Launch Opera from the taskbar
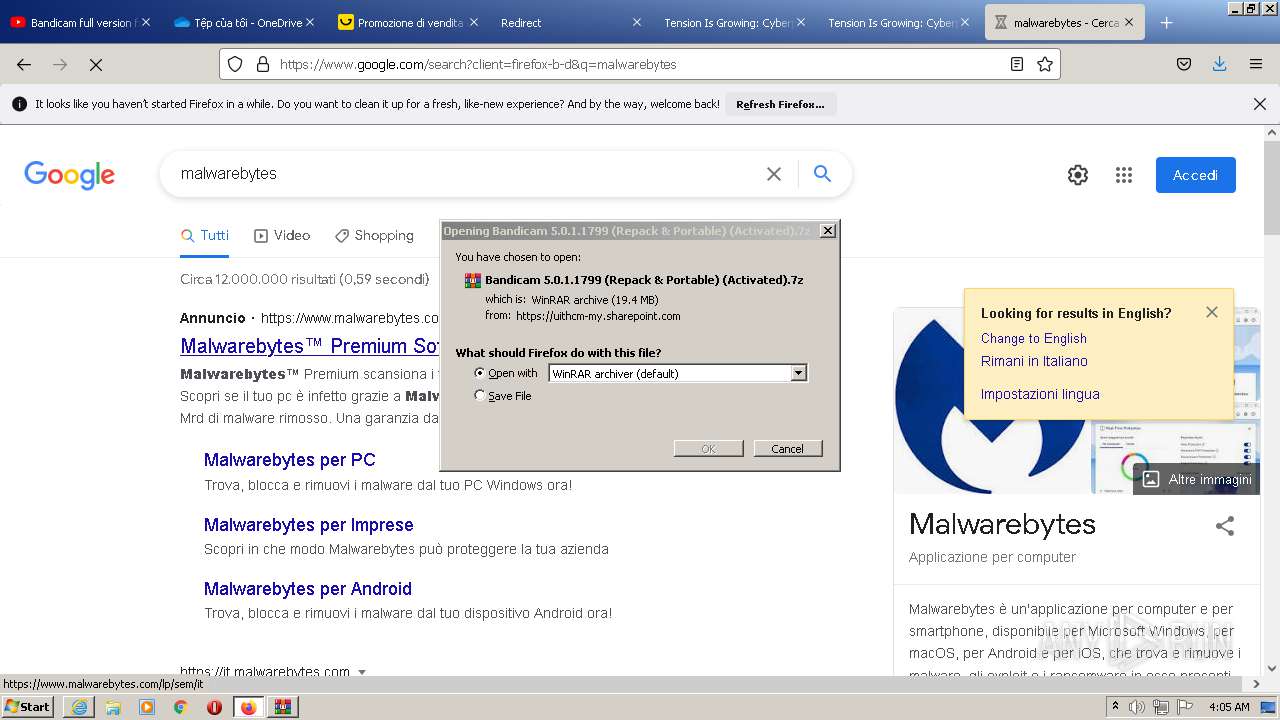Image resolution: width=1280 pixels, height=720 pixels. tap(215, 707)
